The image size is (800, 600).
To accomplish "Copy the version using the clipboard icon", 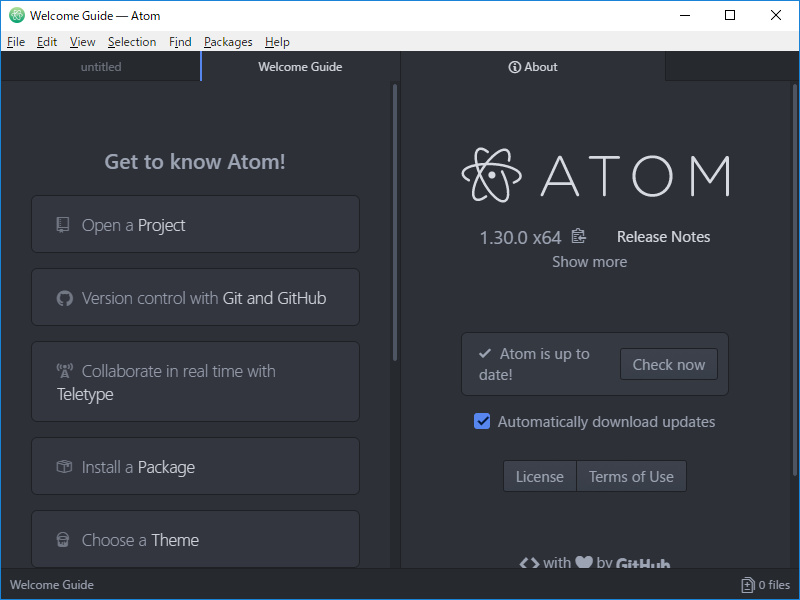I will point(577,236).
